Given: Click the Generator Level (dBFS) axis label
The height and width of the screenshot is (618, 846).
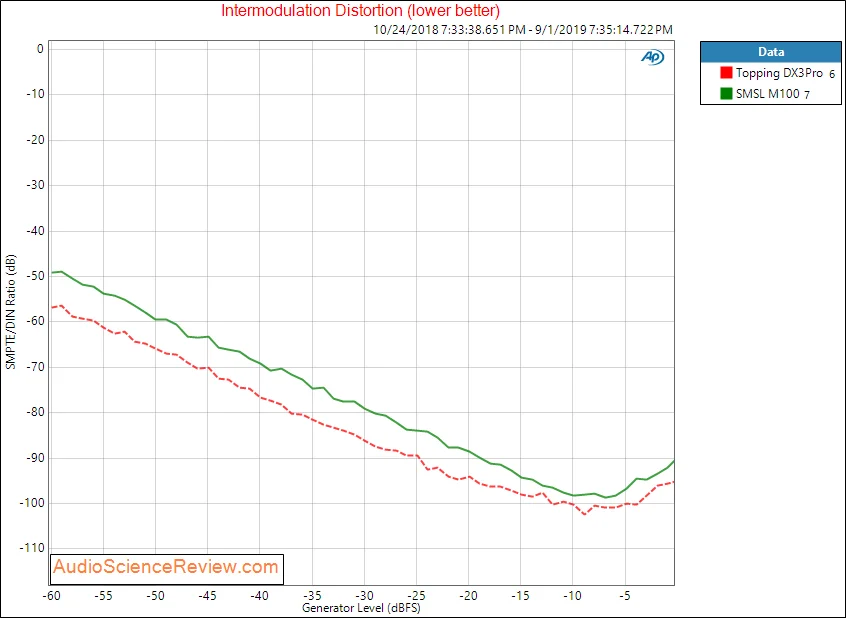Looking at the screenshot, I should [x=361, y=608].
